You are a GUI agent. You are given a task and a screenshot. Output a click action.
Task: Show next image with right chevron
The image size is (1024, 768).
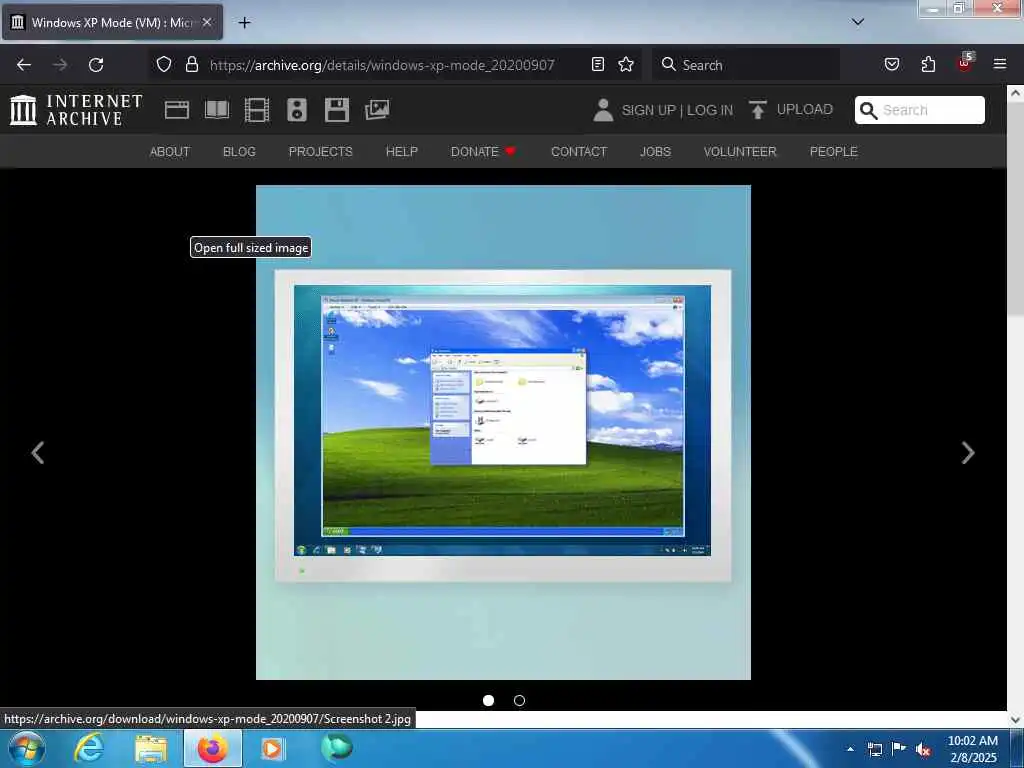coord(968,453)
